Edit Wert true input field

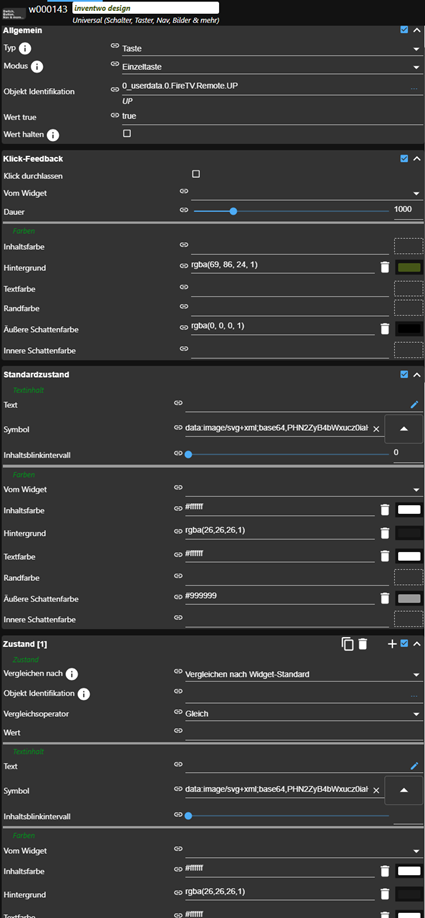tap(272, 117)
